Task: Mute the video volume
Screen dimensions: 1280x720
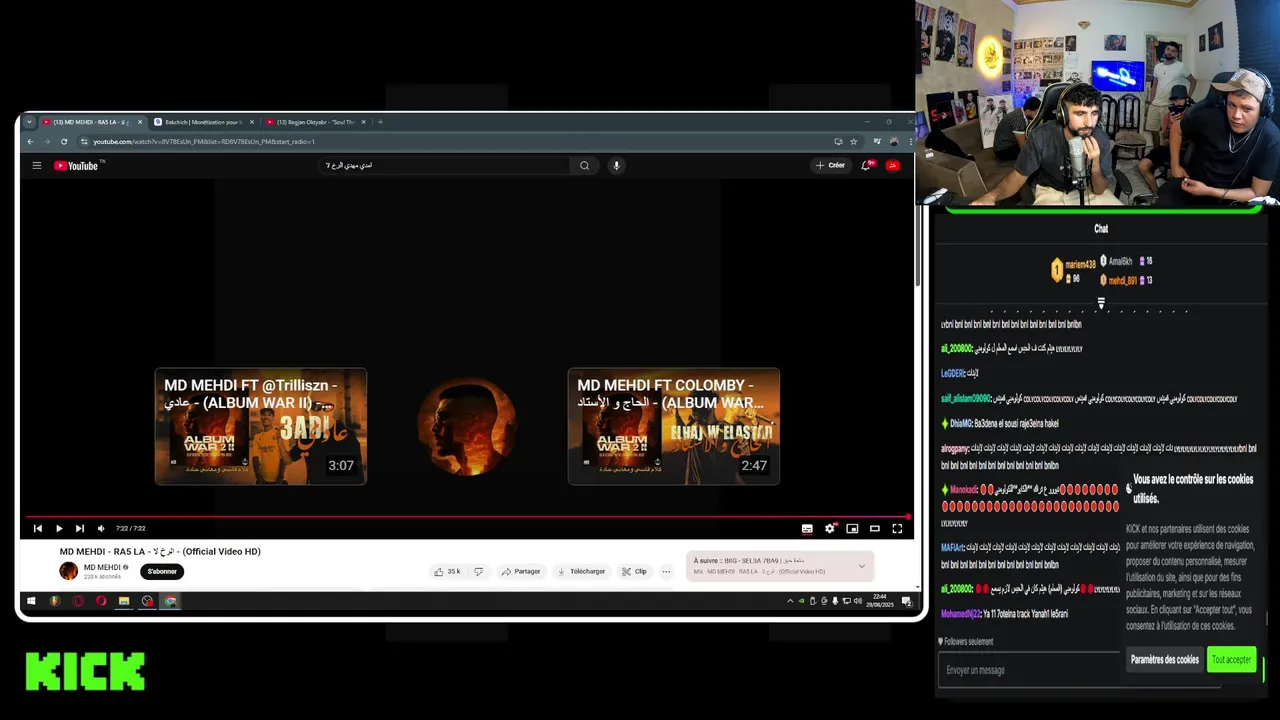Action: (101, 529)
